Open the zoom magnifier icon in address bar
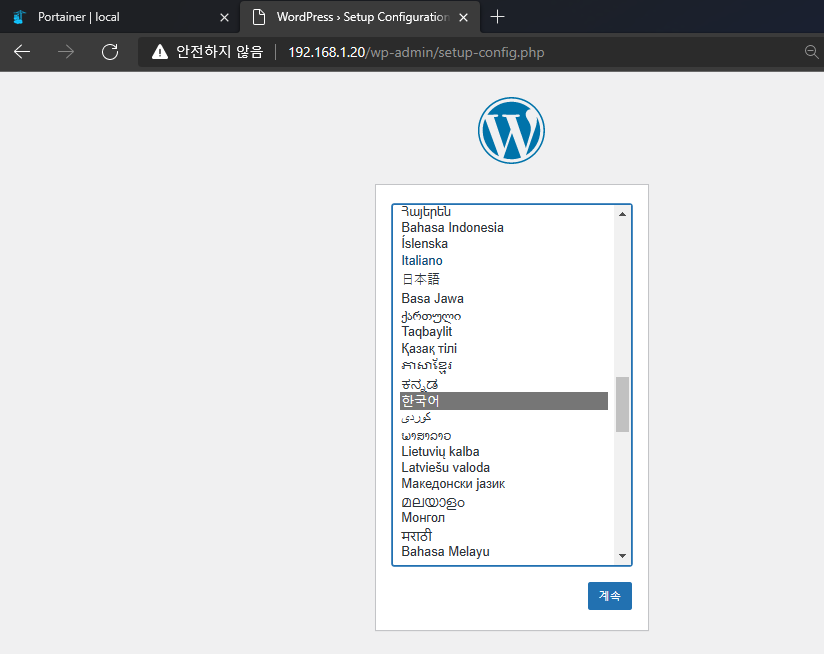This screenshot has width=824, height=654. pyautogui.click(x=811, y=52)
